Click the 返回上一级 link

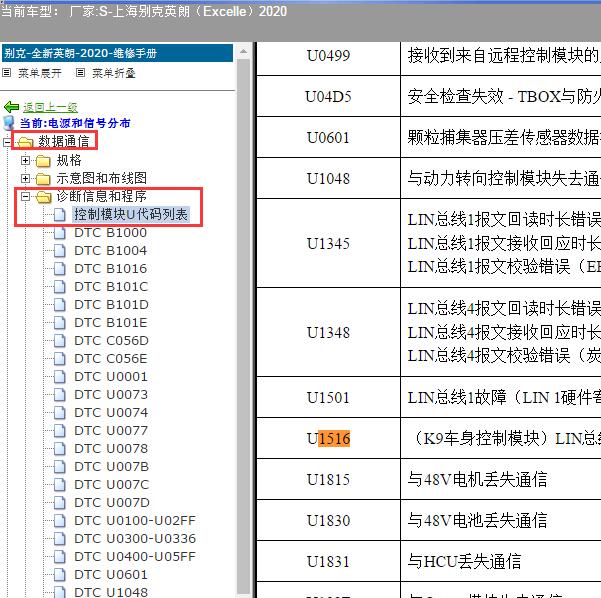click(50, 107)
